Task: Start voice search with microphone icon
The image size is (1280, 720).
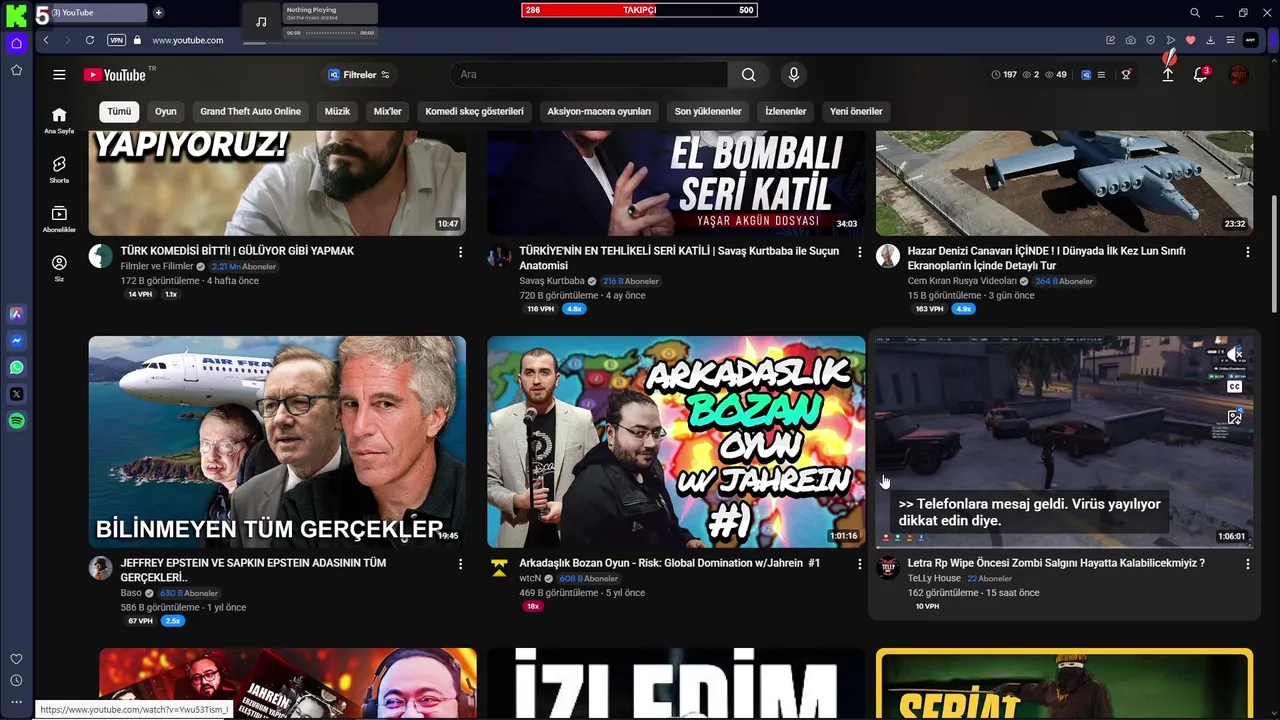Action: click(793, 75)
